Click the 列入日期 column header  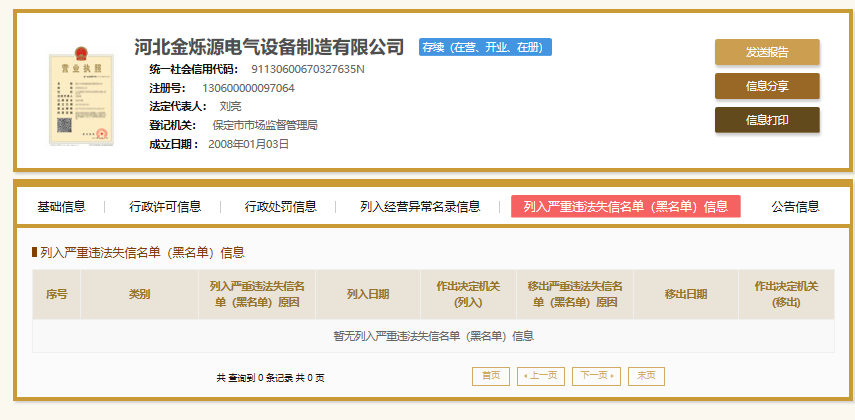coord(368,295)
